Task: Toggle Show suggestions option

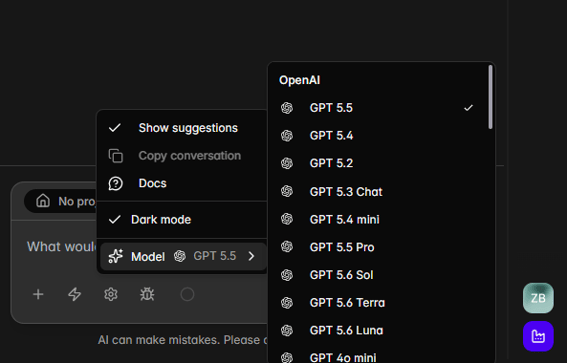Action: click(183, 128)
